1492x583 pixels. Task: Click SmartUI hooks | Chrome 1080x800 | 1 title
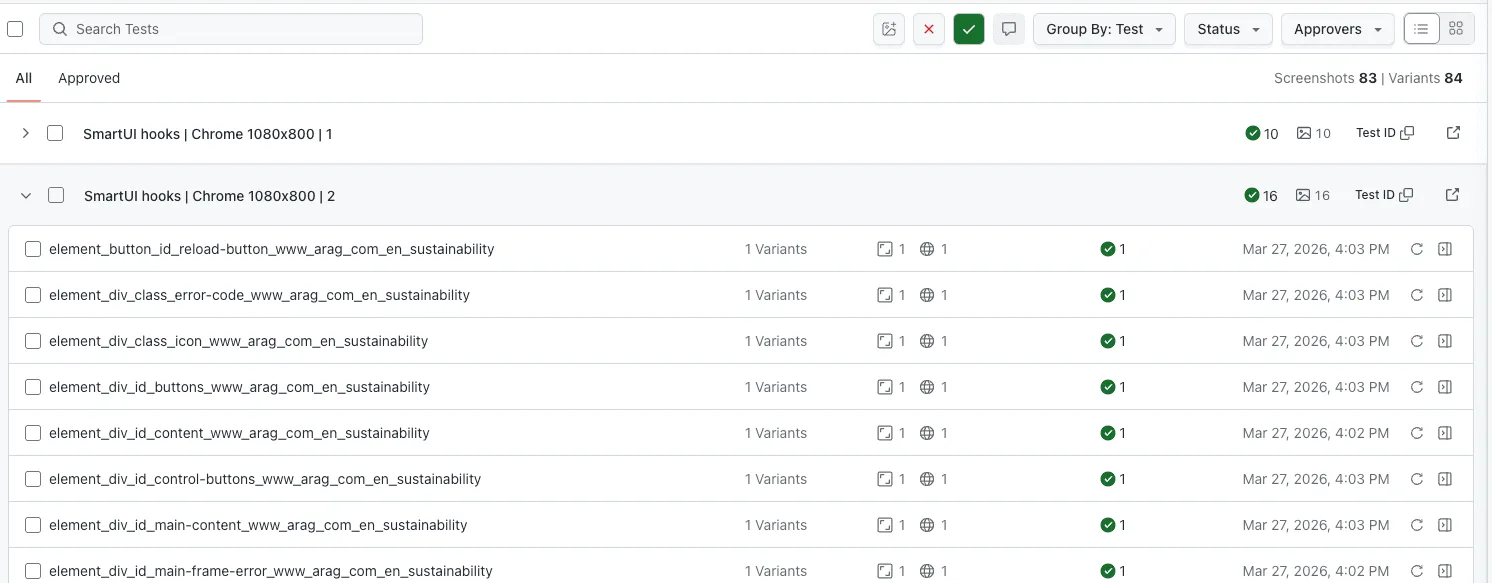(x=208, y=133)
